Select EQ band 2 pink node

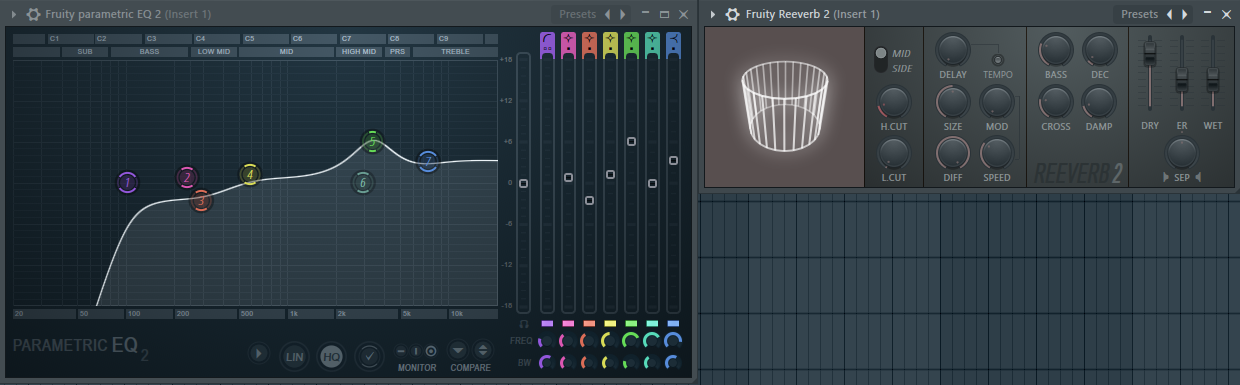click(x=187, y=178)
